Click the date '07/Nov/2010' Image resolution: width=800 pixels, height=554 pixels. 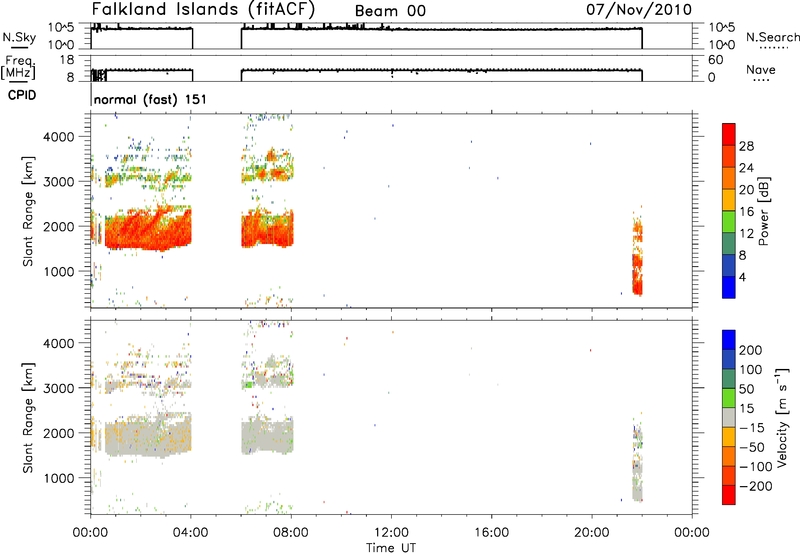coord(639,10)
